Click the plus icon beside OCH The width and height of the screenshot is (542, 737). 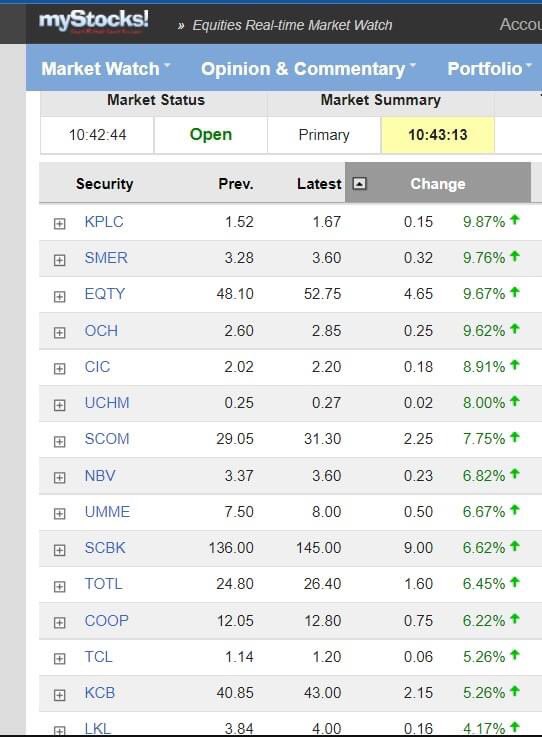[59, 332]
